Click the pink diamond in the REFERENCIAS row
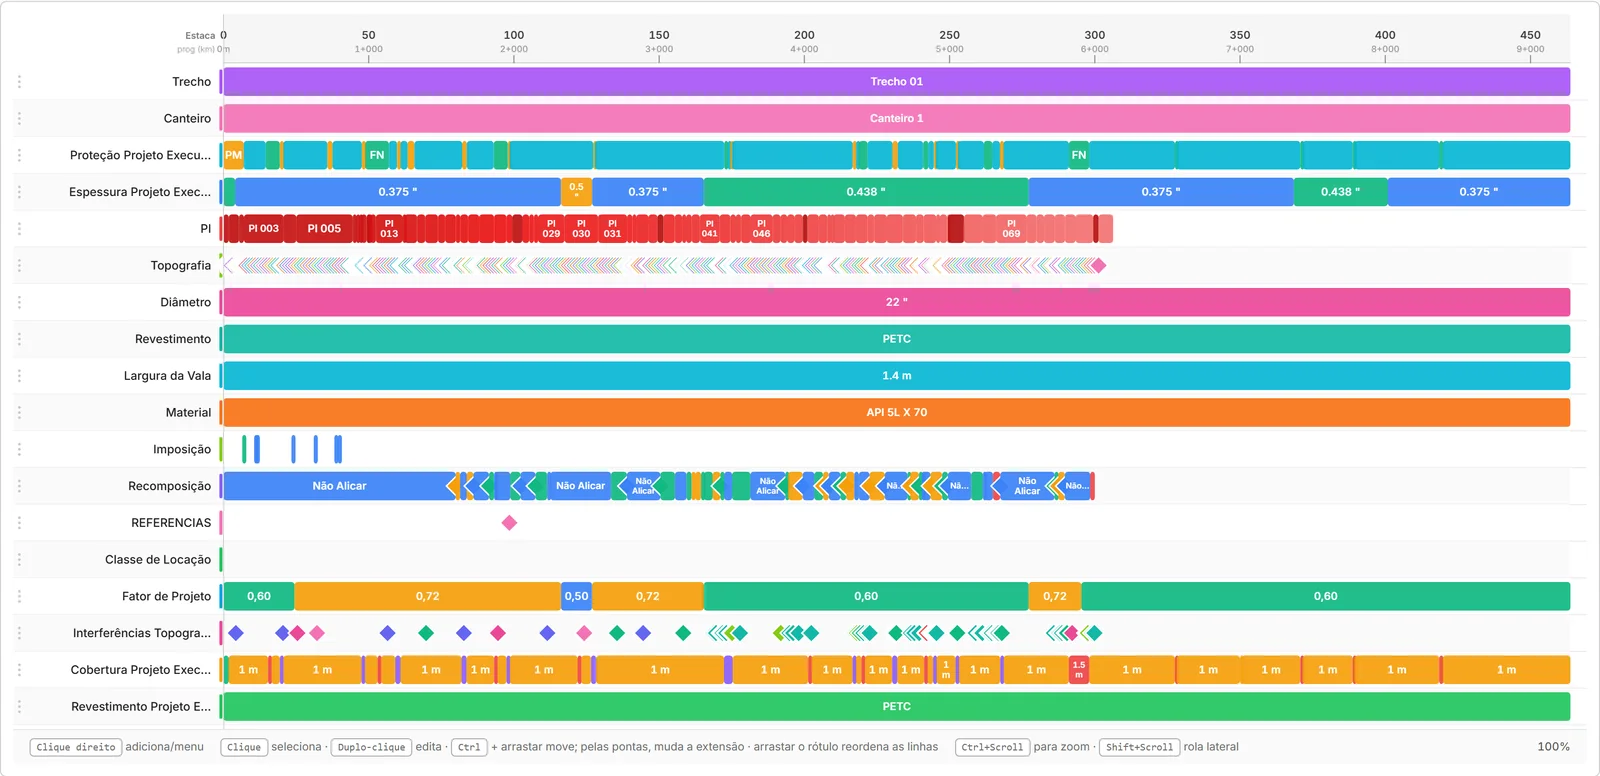The image size is (1600, 776). click(509, 523)
